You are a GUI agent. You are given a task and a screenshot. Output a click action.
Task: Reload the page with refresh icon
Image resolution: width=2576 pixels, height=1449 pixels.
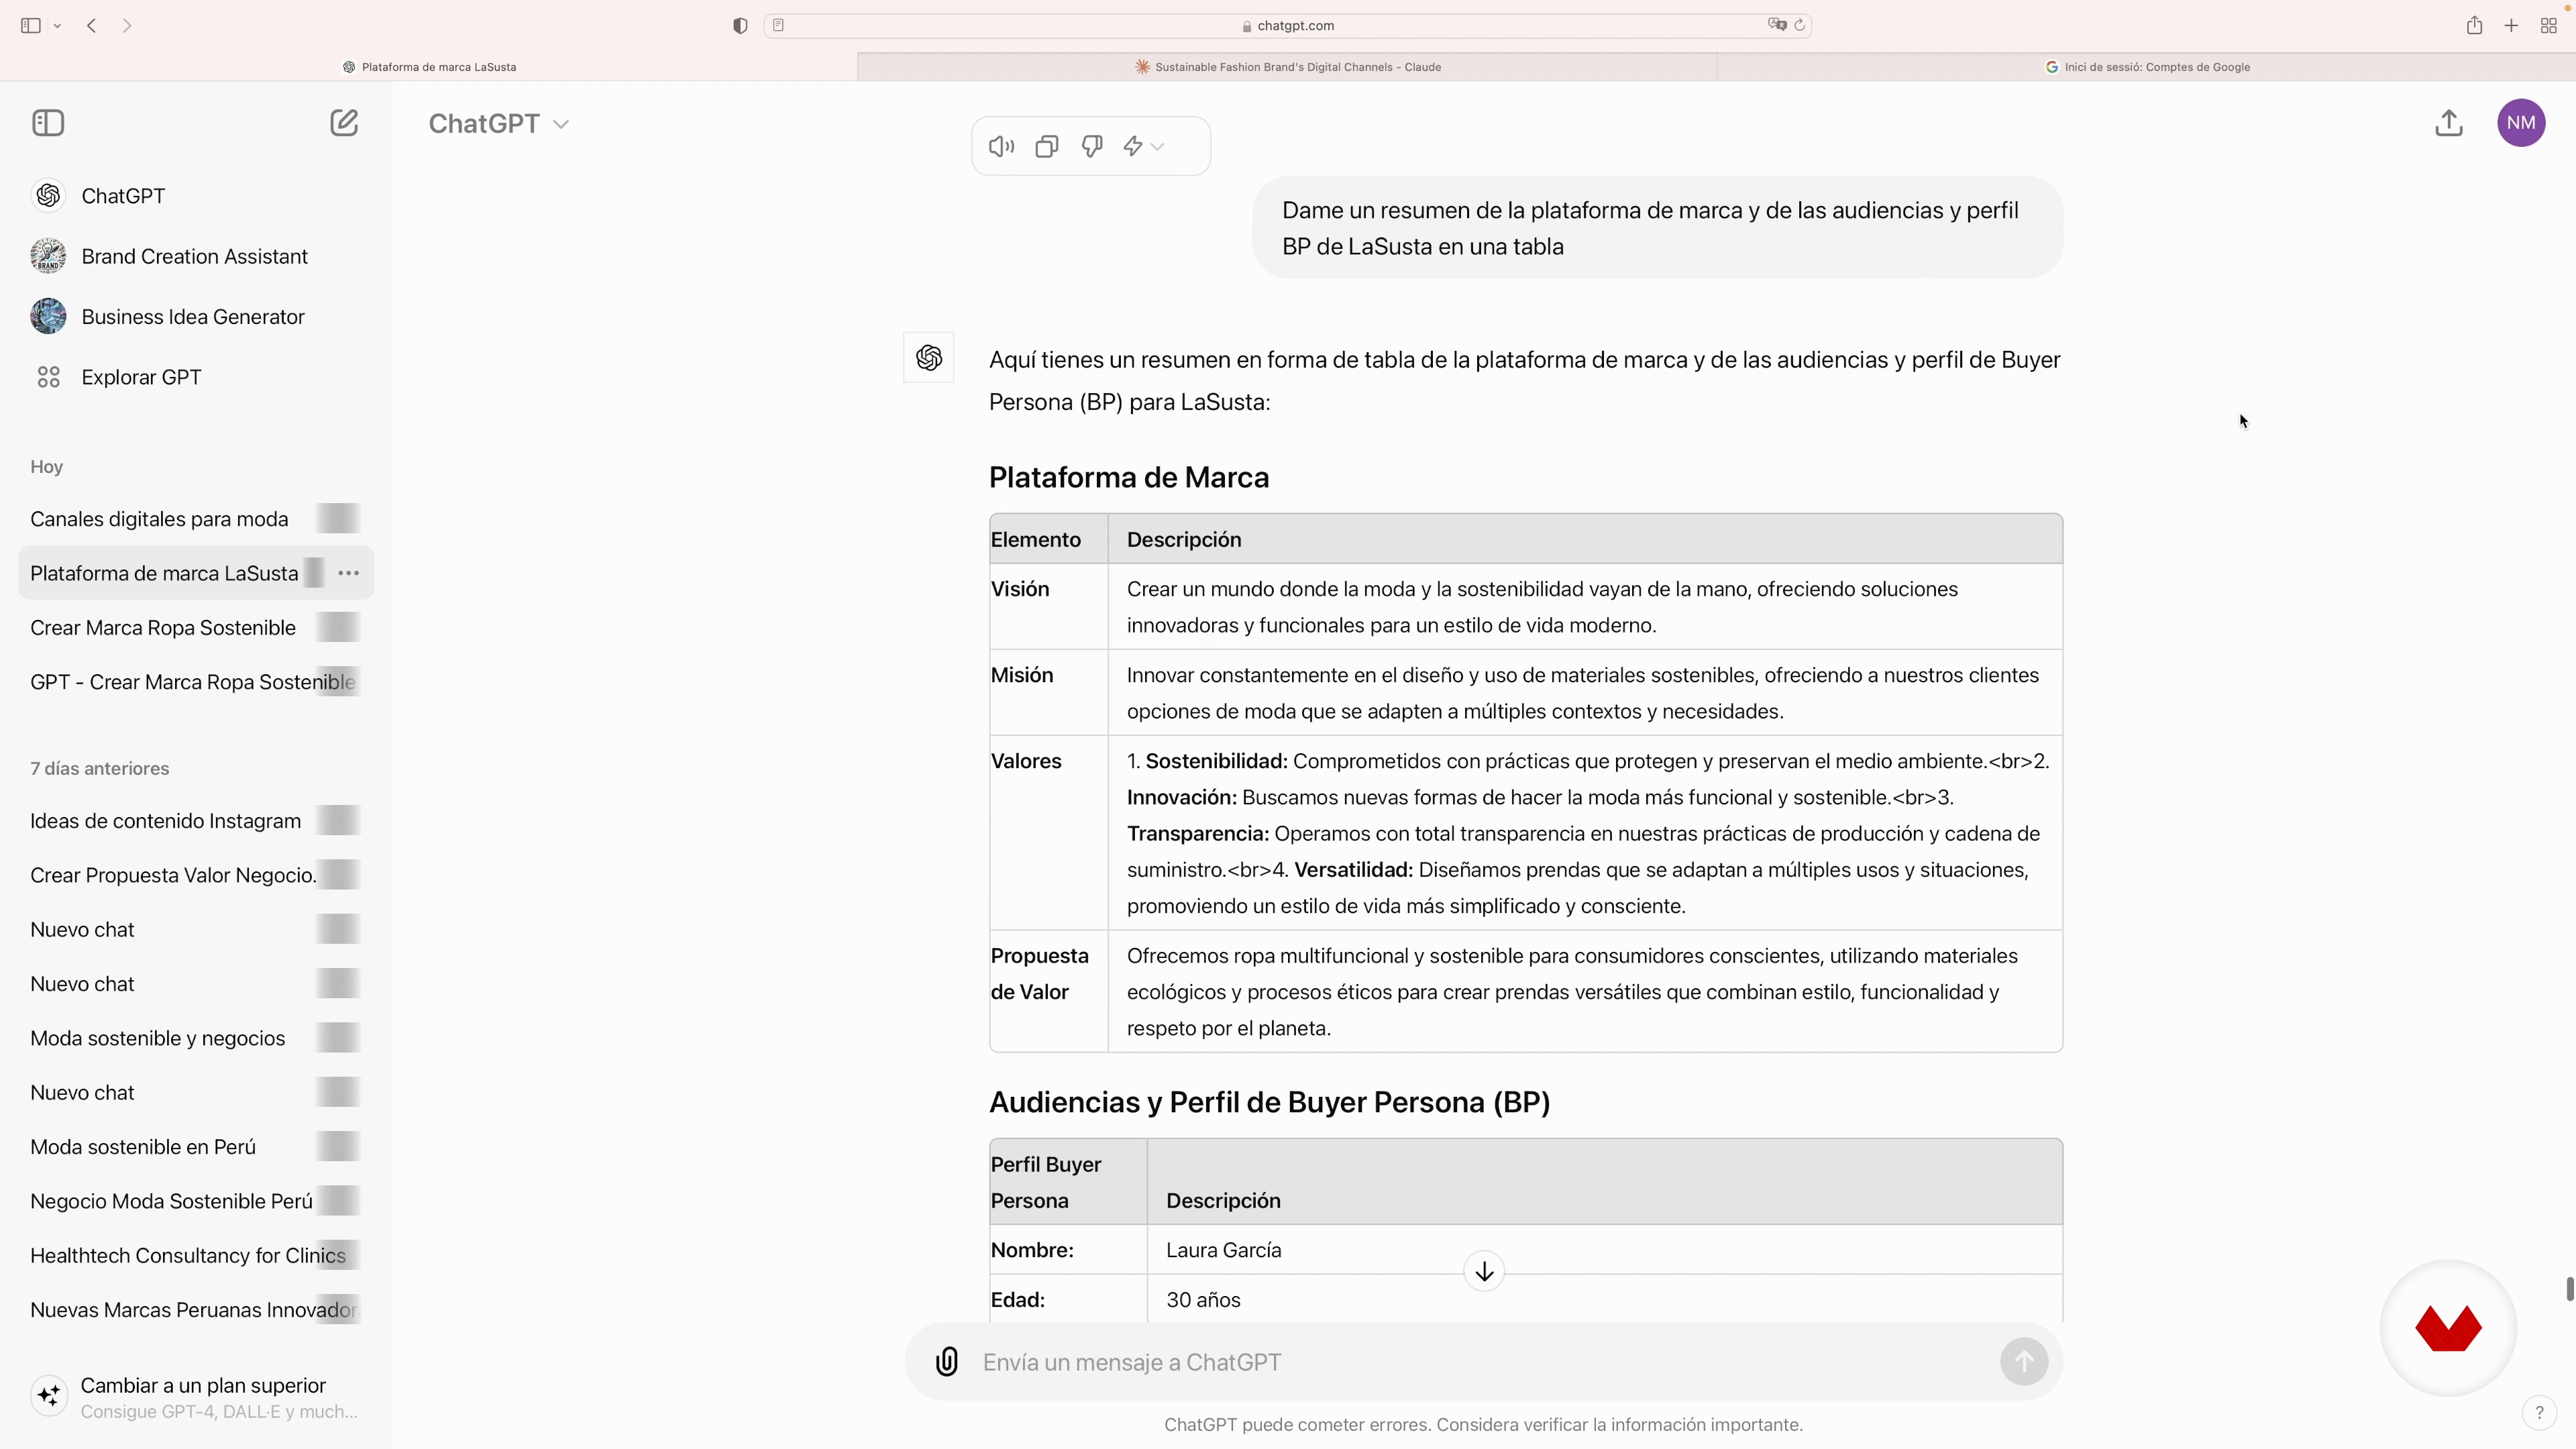pyautogui.click(x=1800, y=25)
